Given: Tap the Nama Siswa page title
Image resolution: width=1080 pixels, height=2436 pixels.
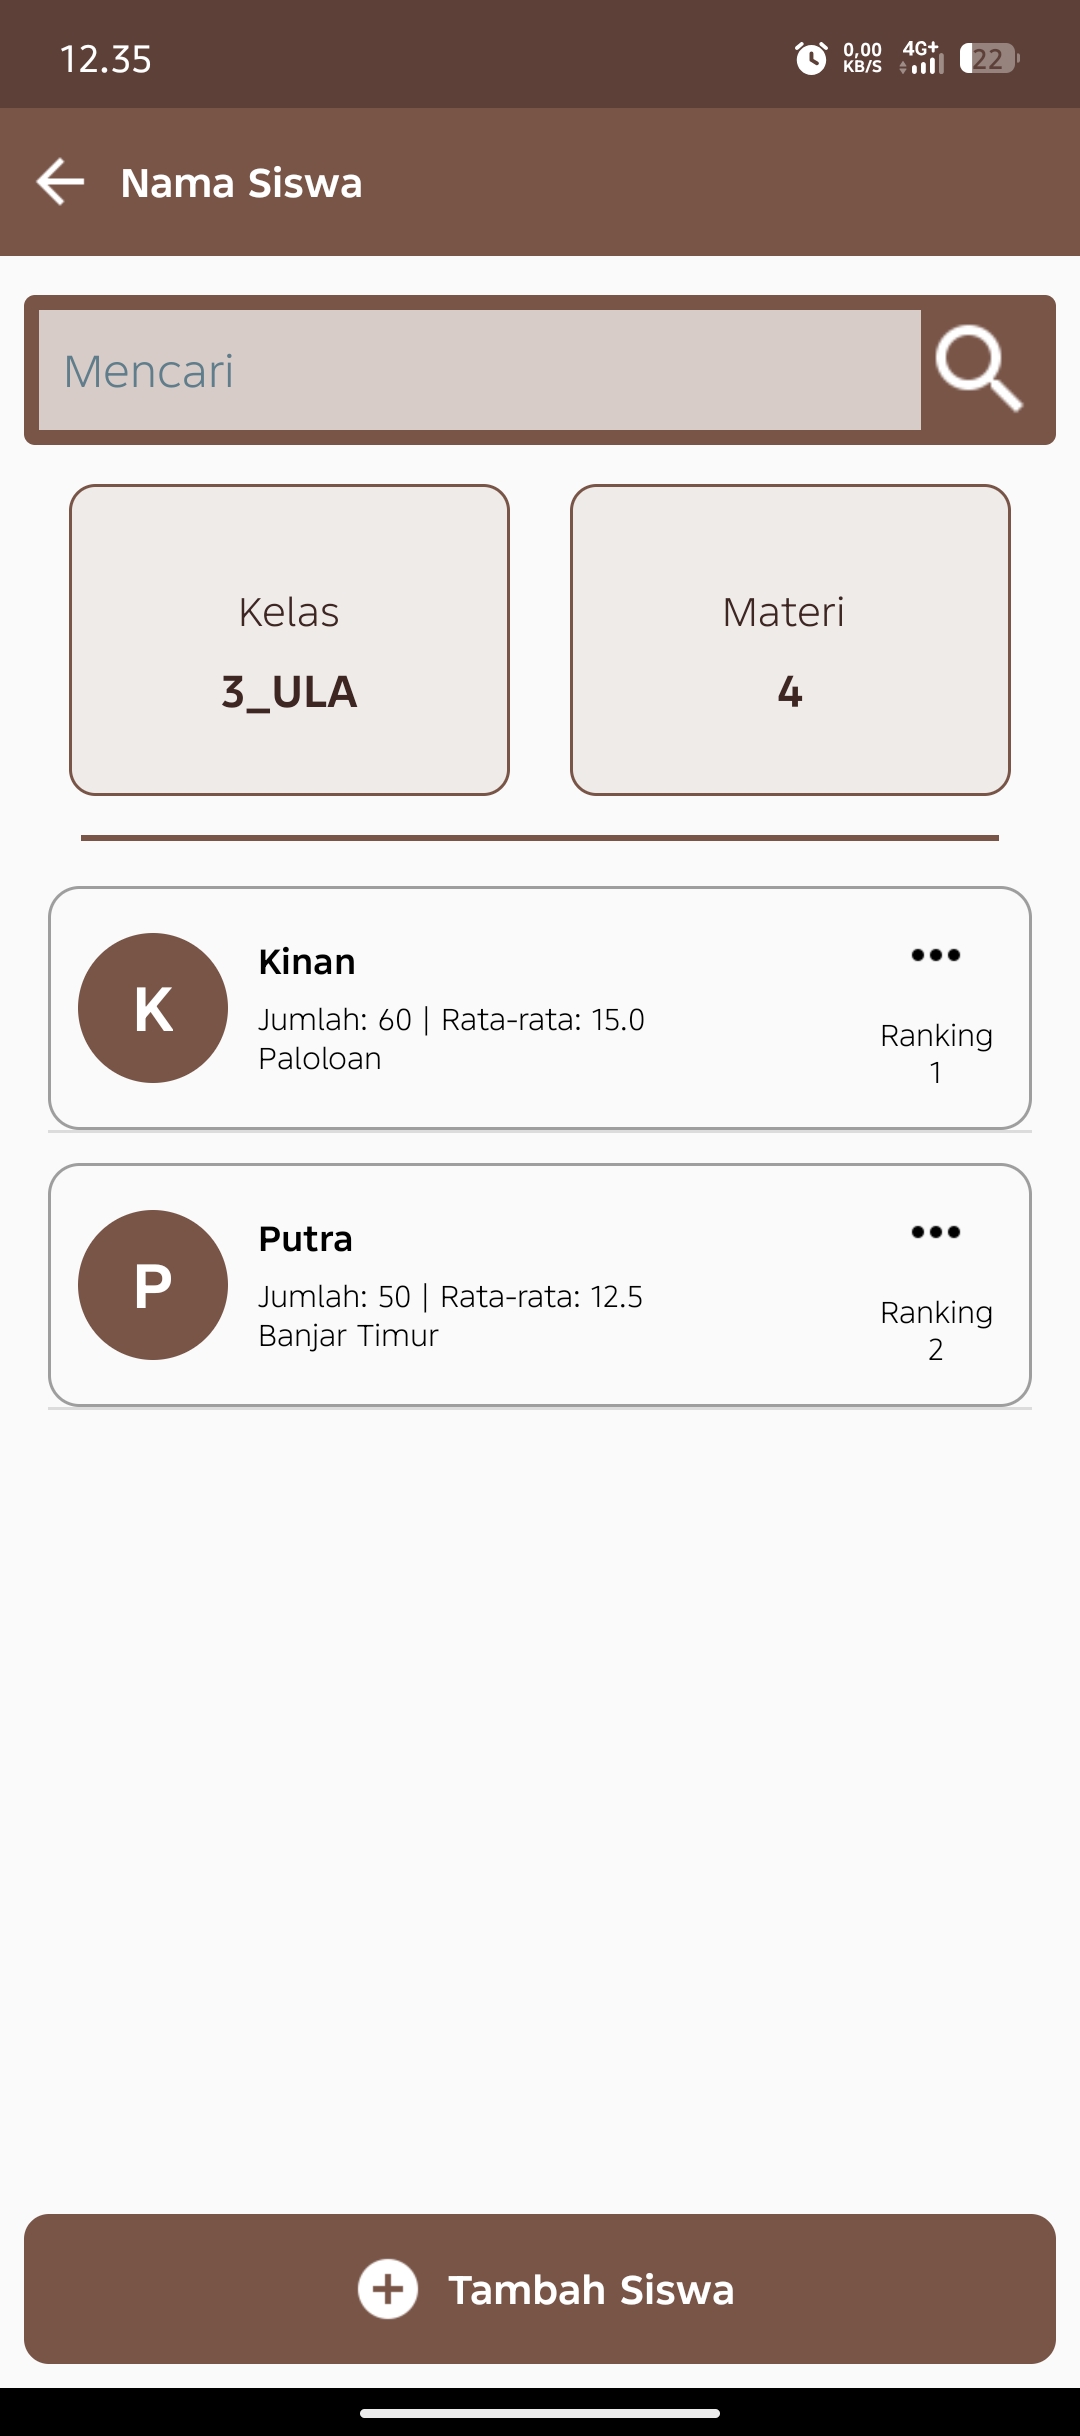Looking at the screenshot, I should [241, 183].
